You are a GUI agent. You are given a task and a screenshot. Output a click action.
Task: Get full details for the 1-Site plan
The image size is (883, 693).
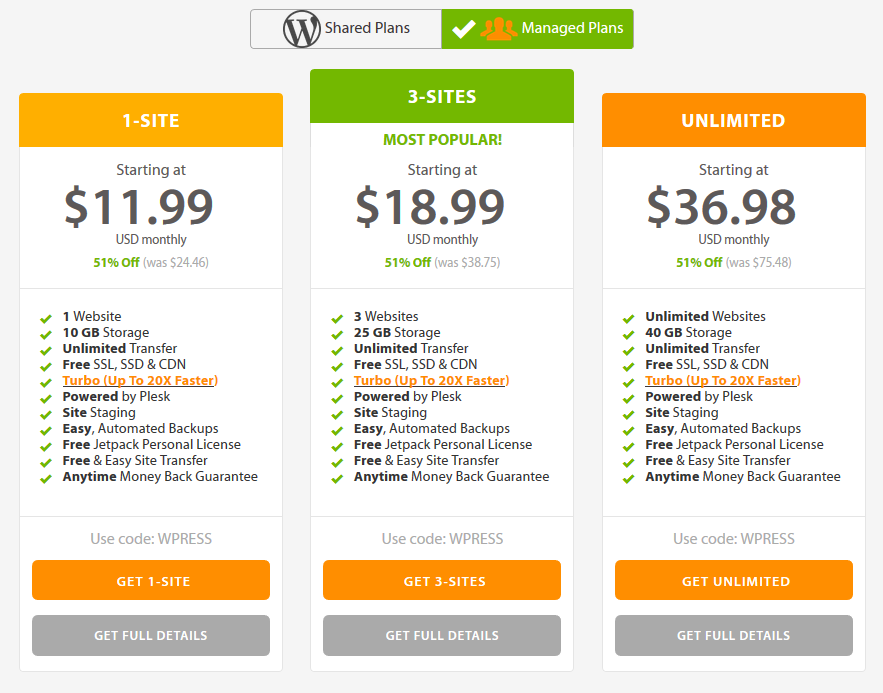tap(151, 635)
